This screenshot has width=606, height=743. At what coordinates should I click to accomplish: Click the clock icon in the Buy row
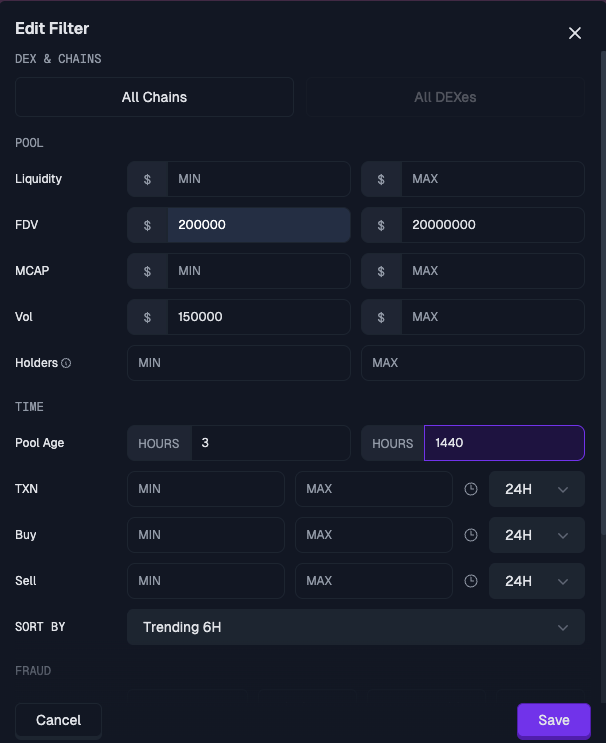coord(470,535)
